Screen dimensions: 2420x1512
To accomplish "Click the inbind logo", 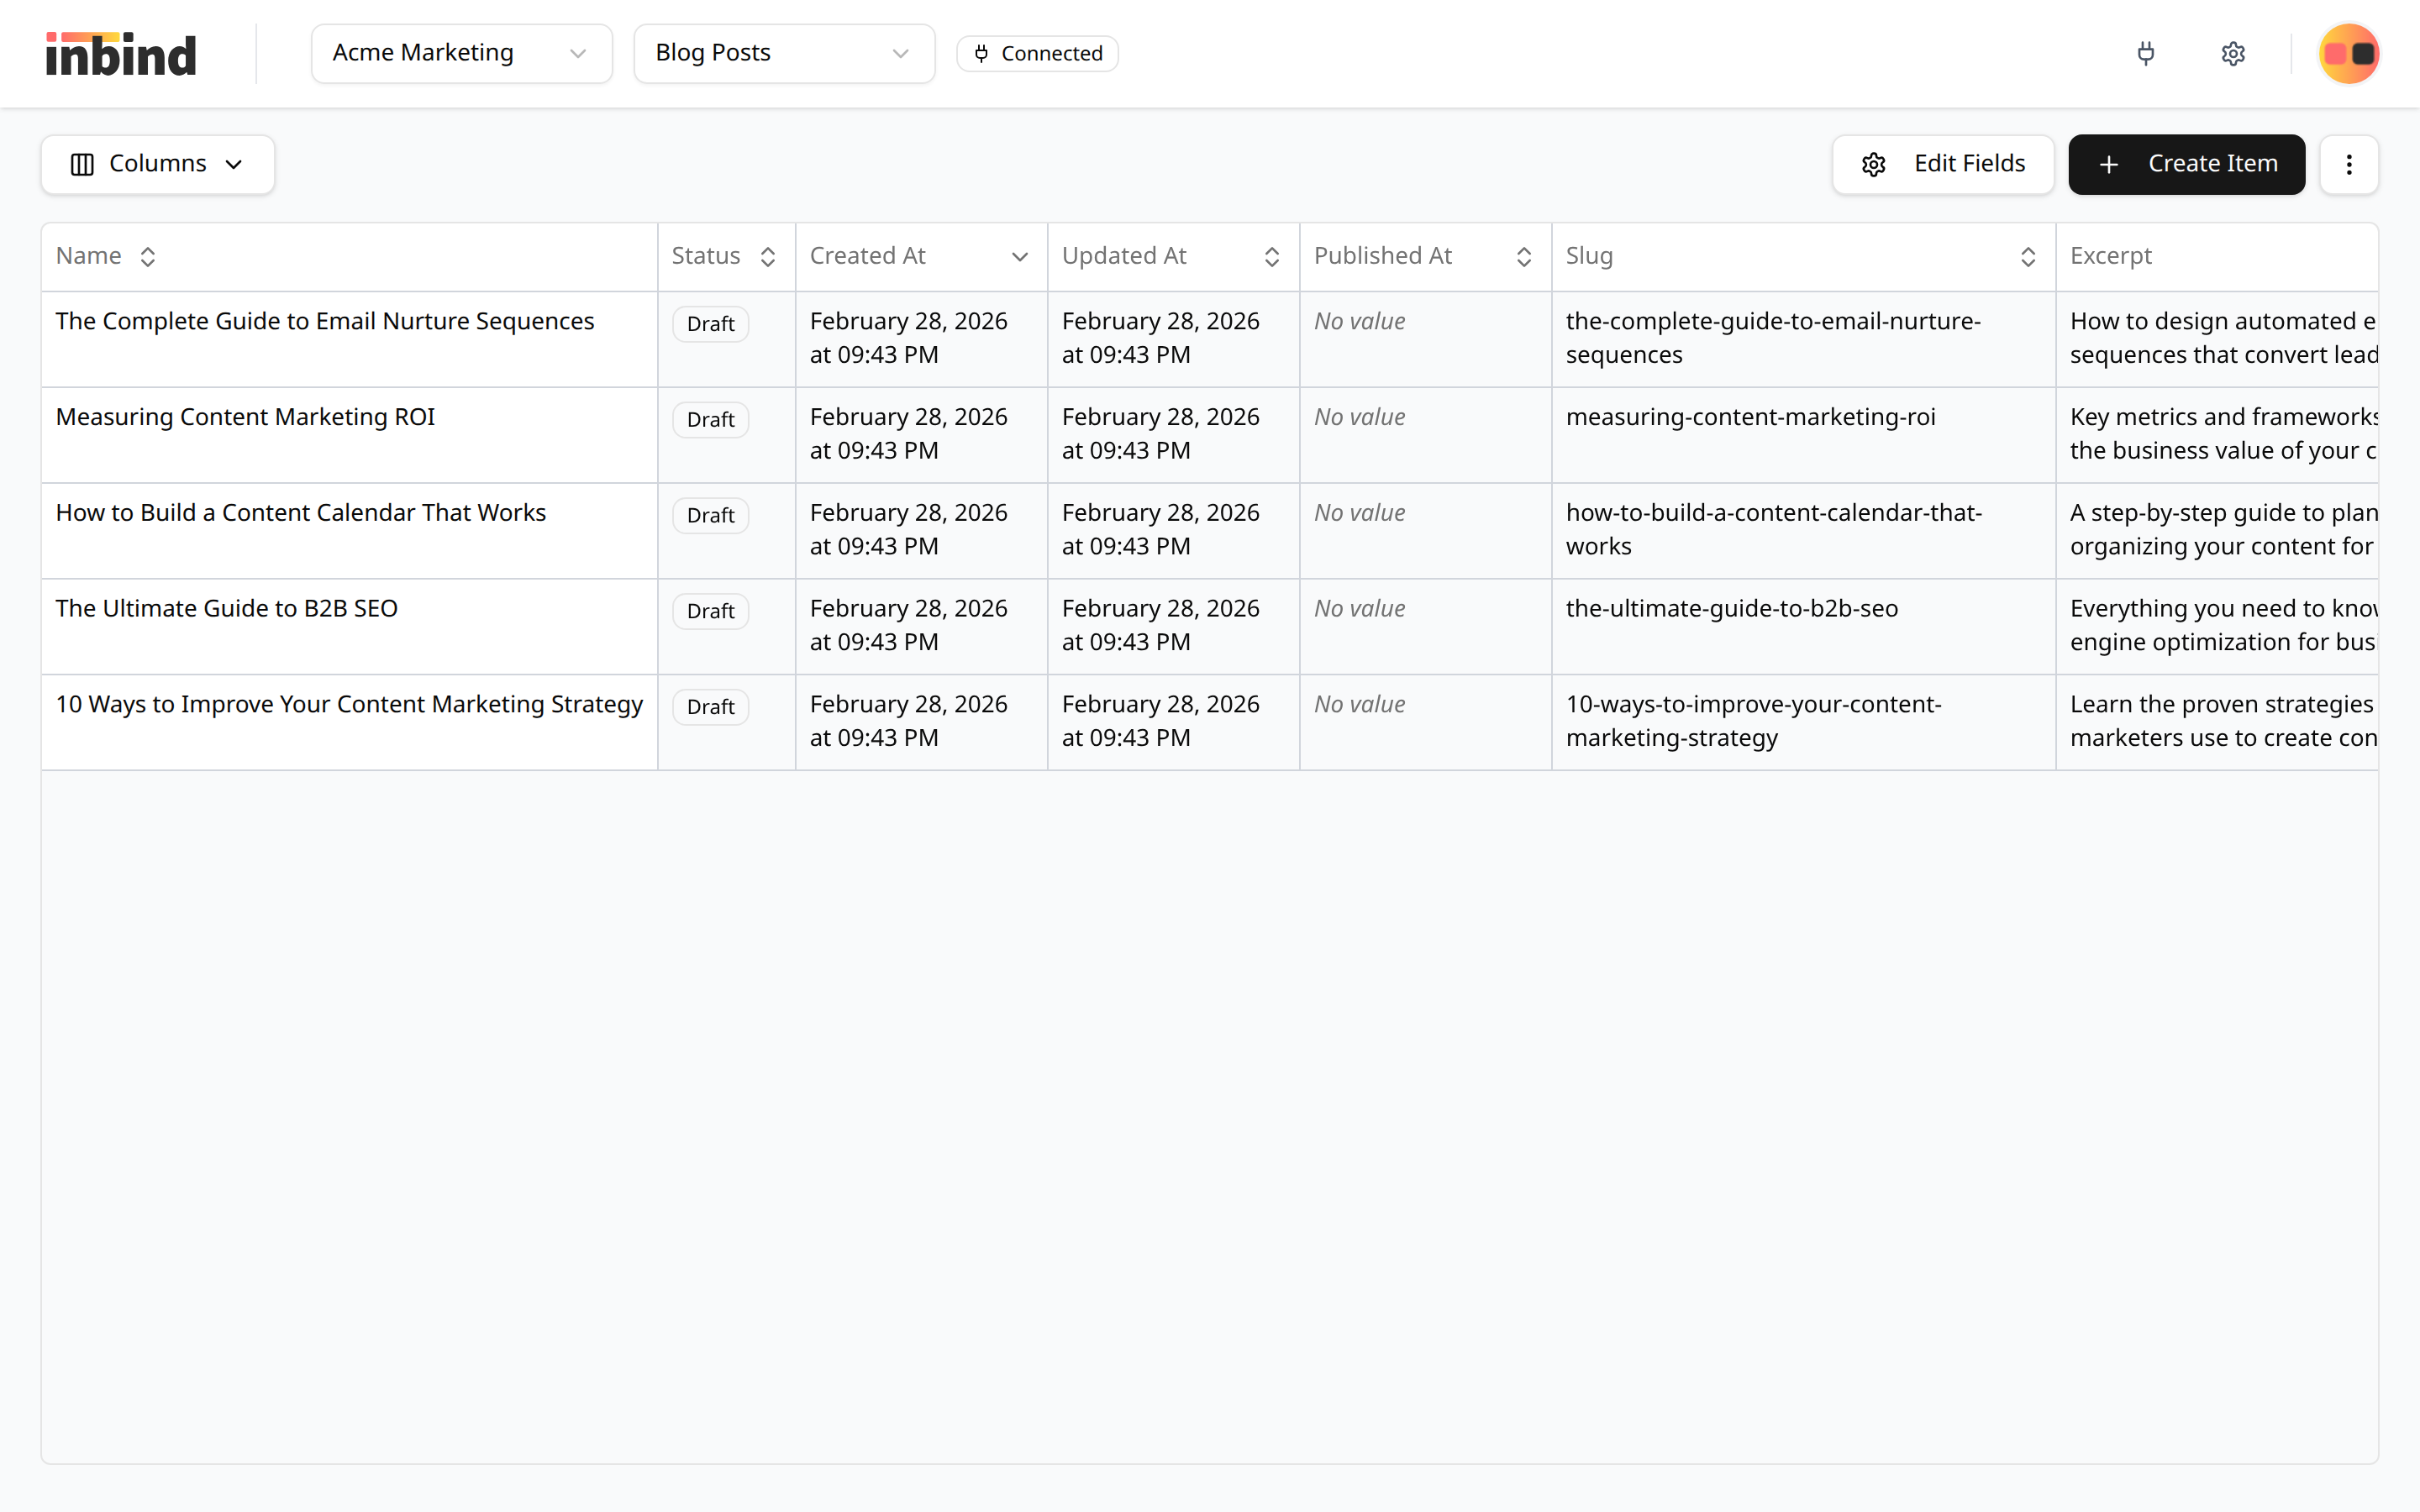I will point(120,53).
